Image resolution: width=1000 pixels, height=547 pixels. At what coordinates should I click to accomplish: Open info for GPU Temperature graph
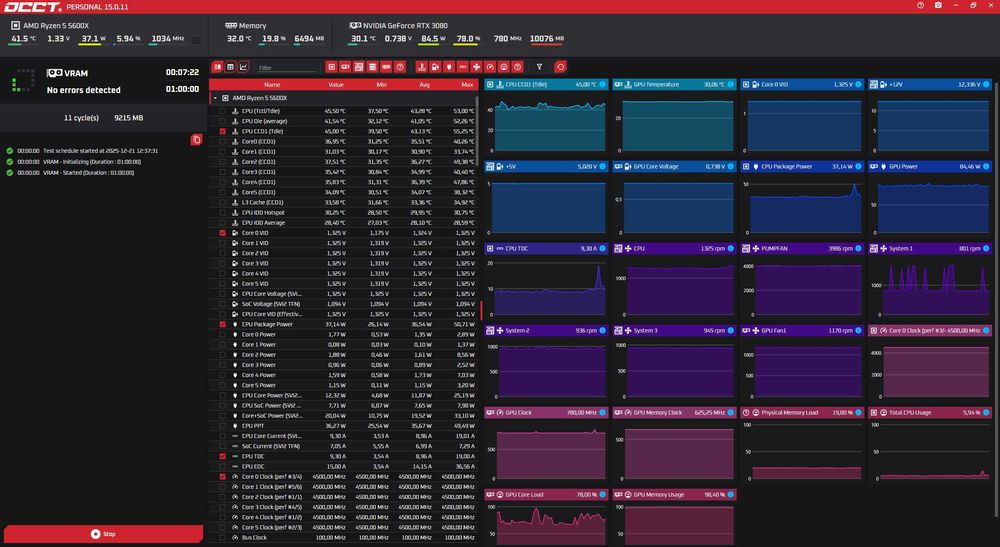tap(731, 84)
